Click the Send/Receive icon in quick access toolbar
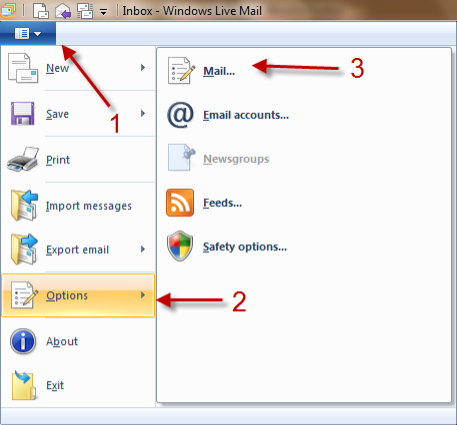This screenshot has width=457, height=425. click(85, 11)
